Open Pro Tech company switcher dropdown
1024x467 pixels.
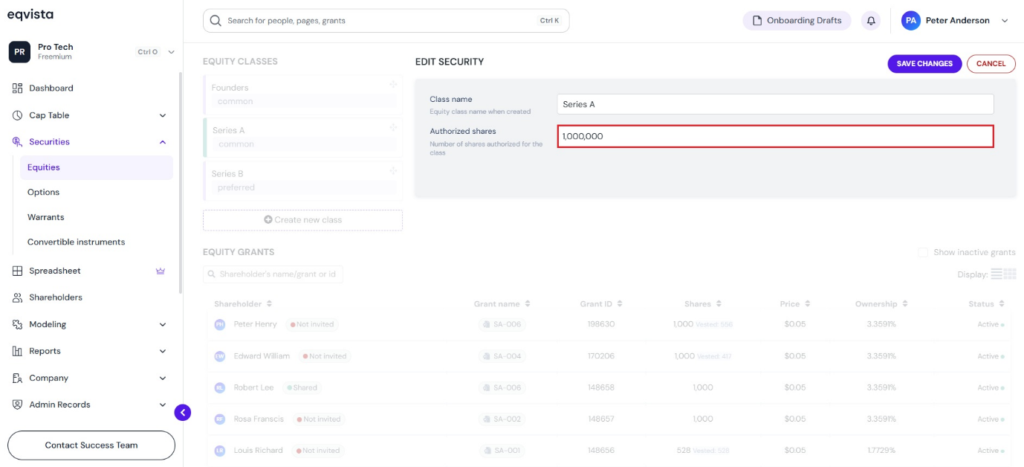[x=171, y=52]
